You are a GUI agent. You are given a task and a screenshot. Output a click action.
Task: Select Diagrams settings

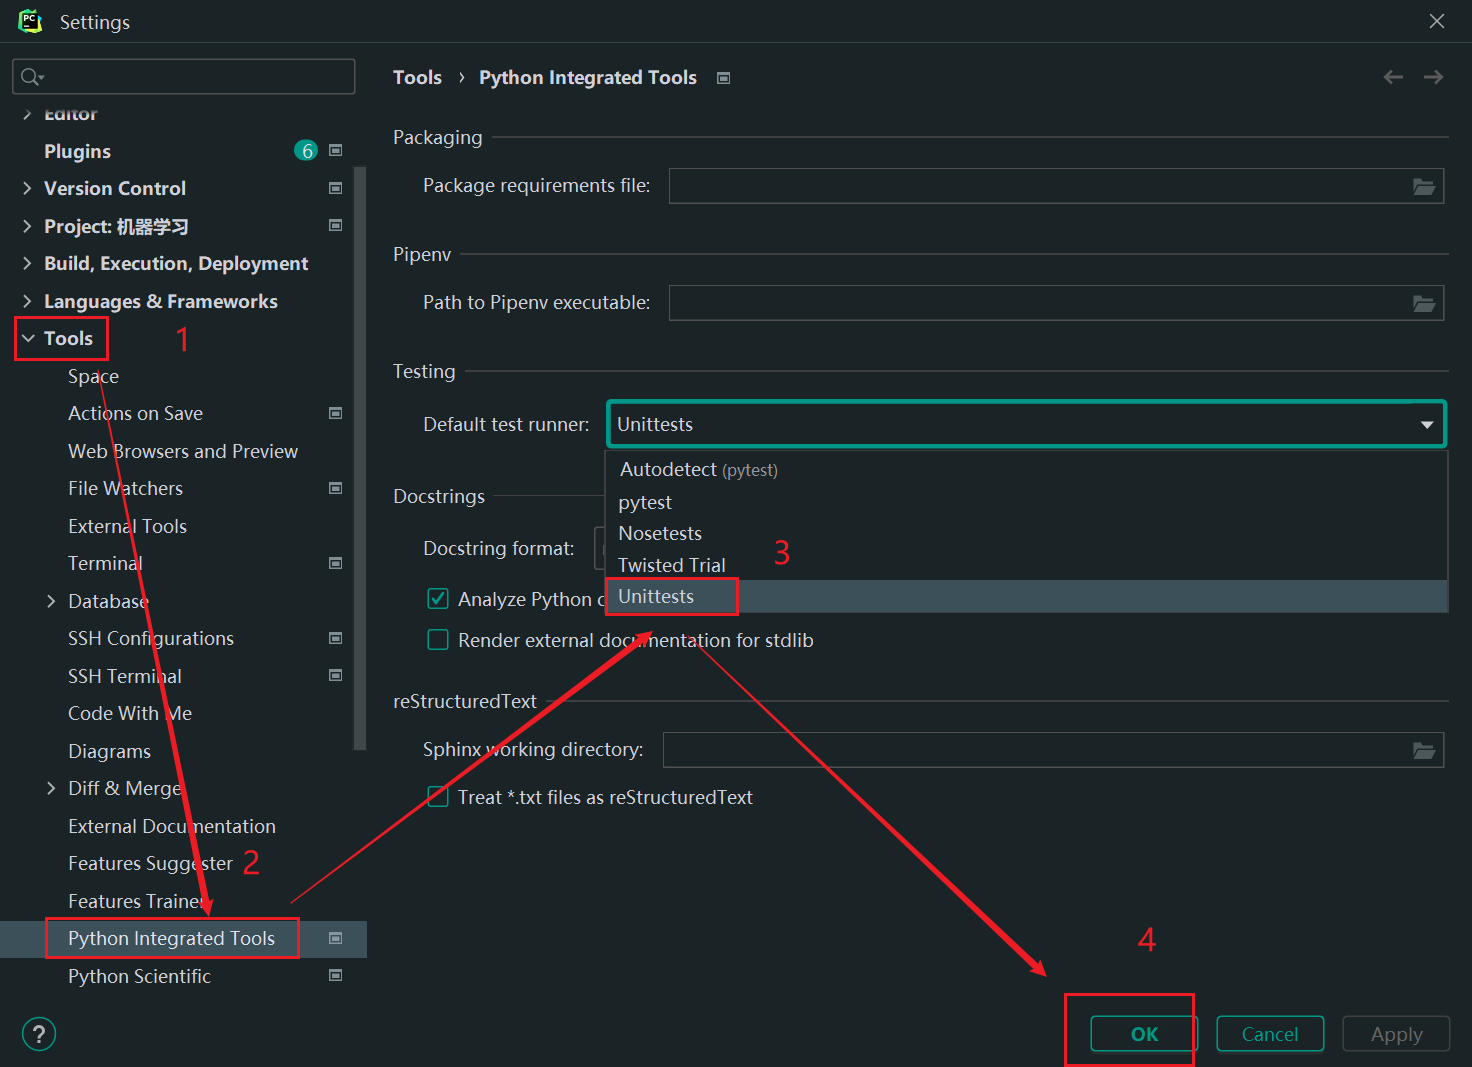[x=109, y=751]
